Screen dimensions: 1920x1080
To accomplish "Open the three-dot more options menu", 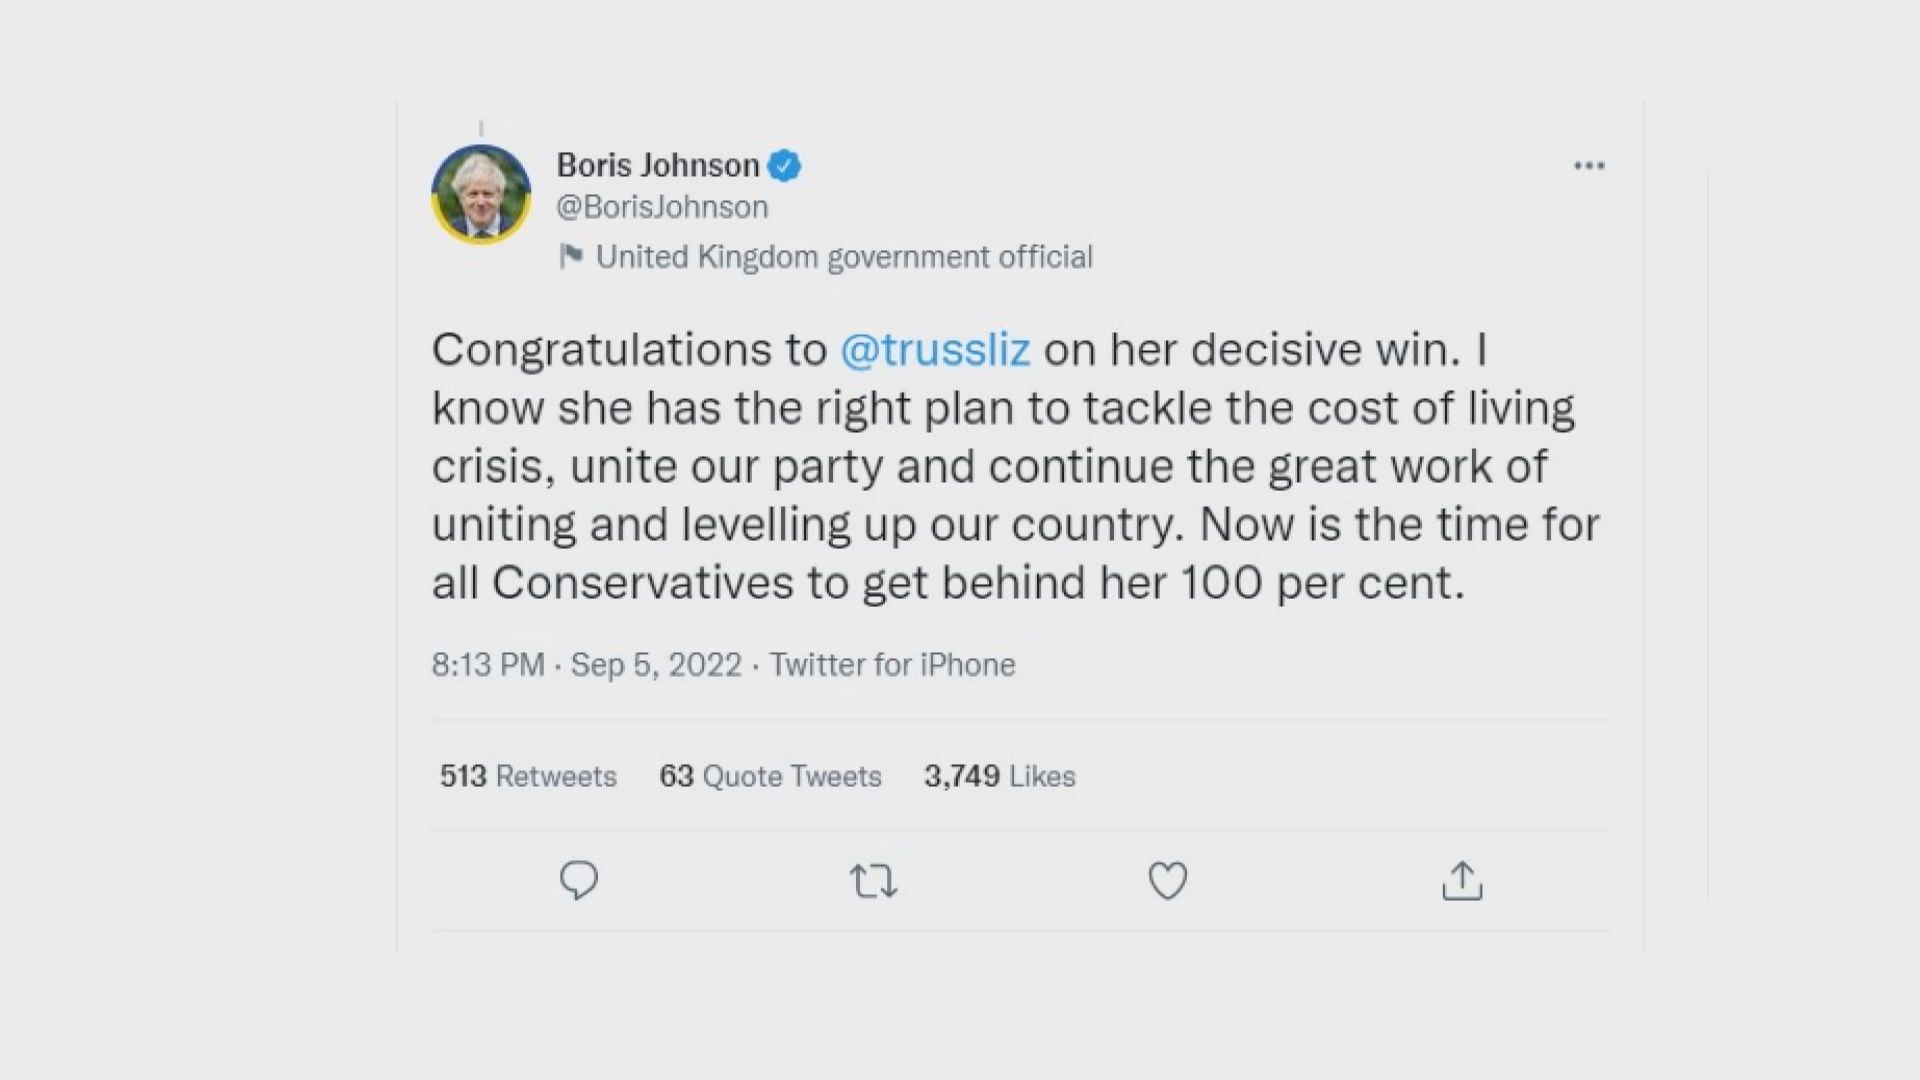I will click(x=1588, y=166).
